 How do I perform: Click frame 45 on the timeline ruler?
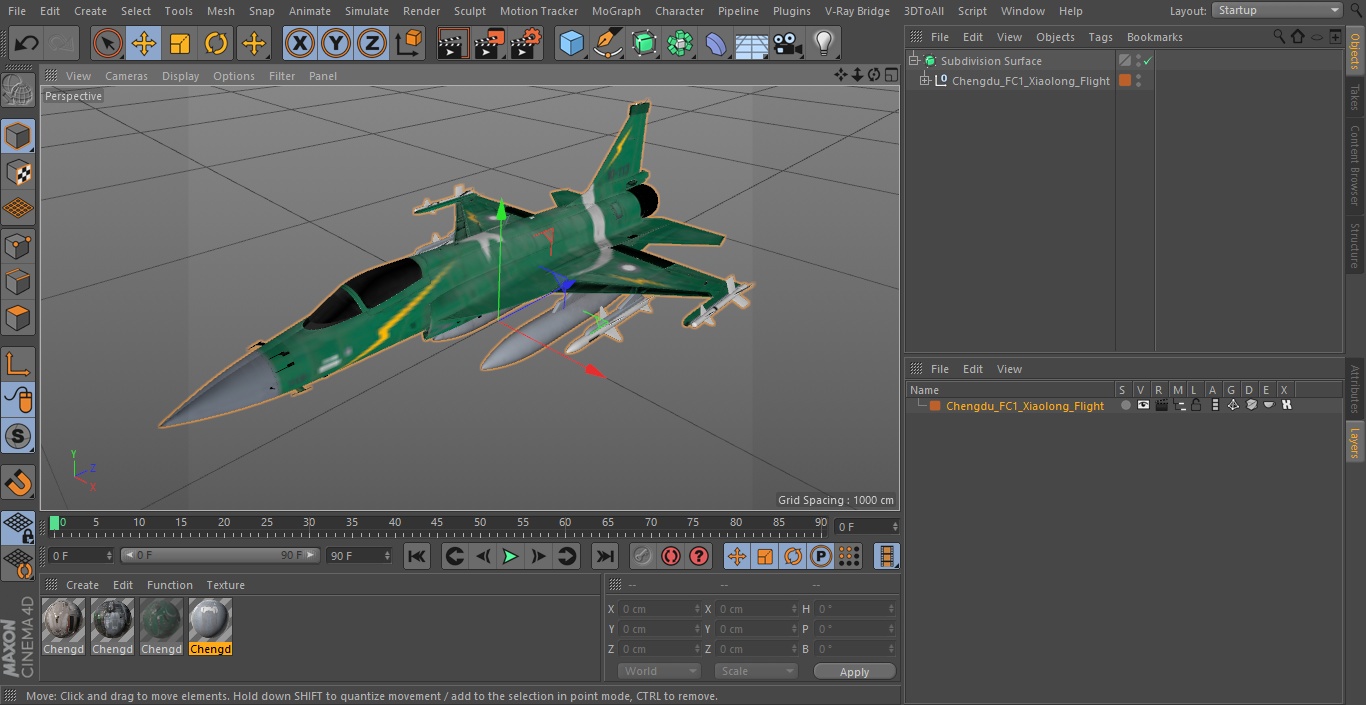tap(437, 523)
